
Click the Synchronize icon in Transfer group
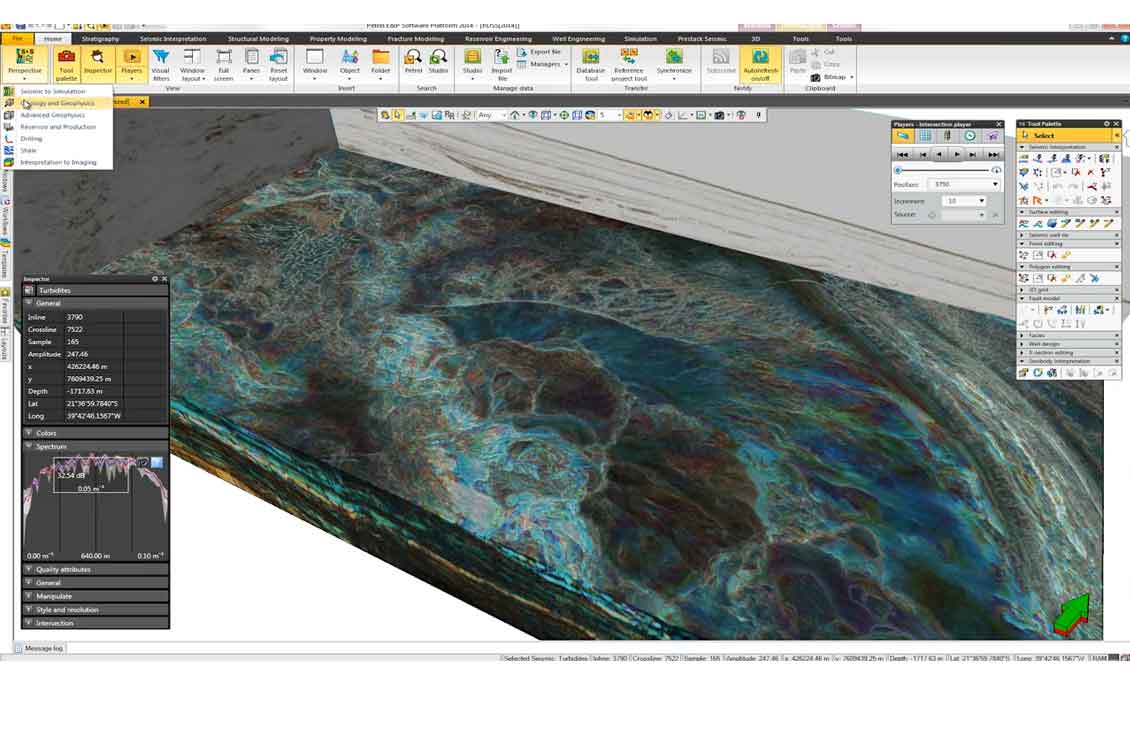click(x=675, y=62)
